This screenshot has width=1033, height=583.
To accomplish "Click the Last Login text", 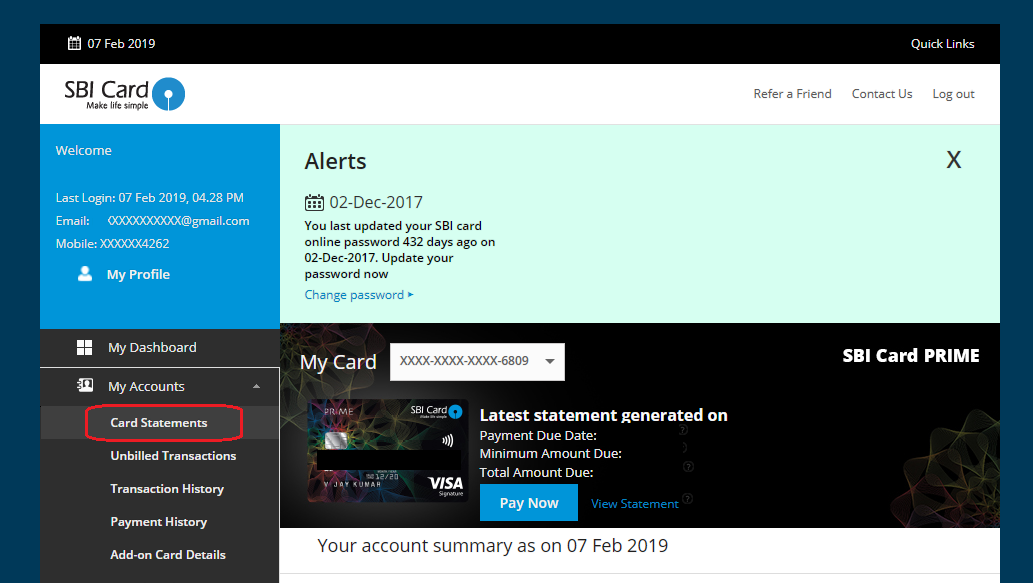I will (x=150, y=198).
